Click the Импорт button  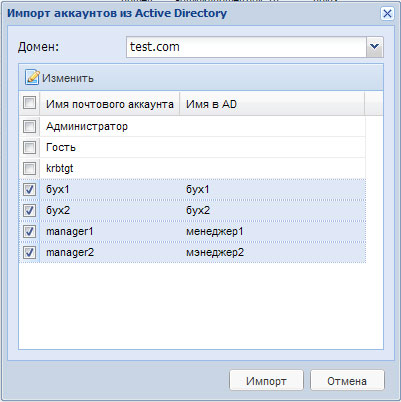point(266,381)
